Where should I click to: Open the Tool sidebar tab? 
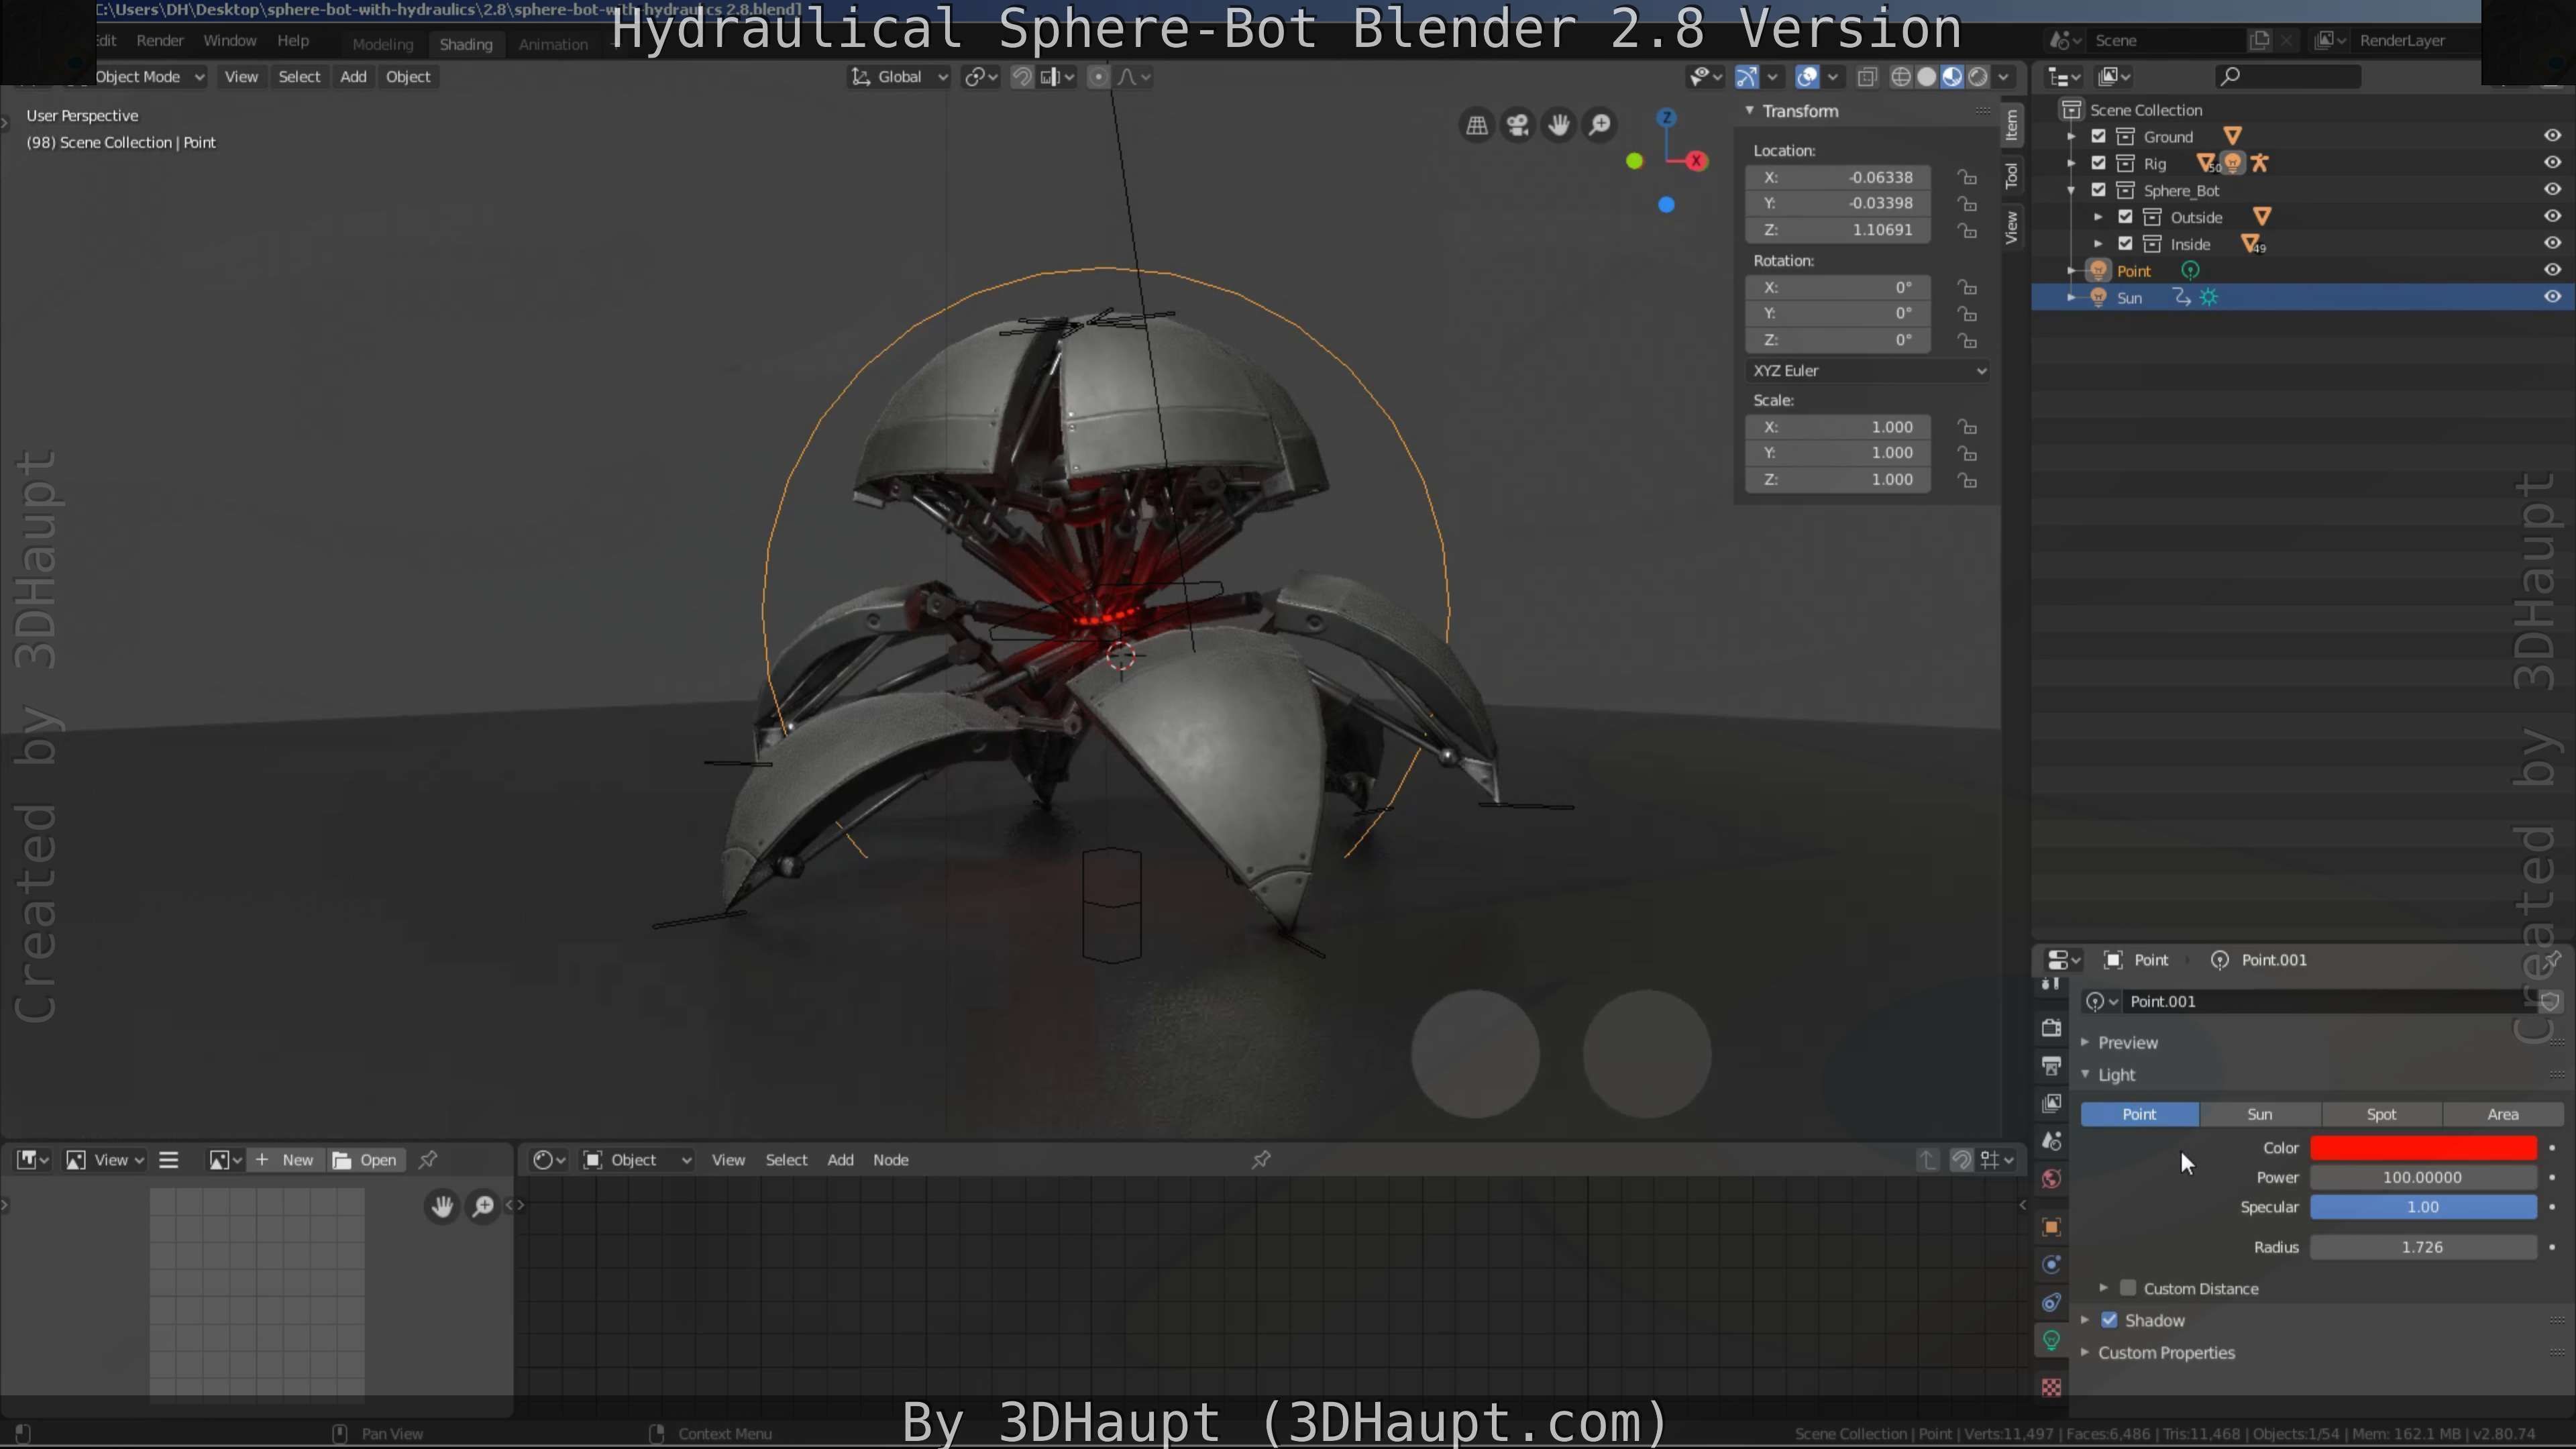(x=2012, y=176)
